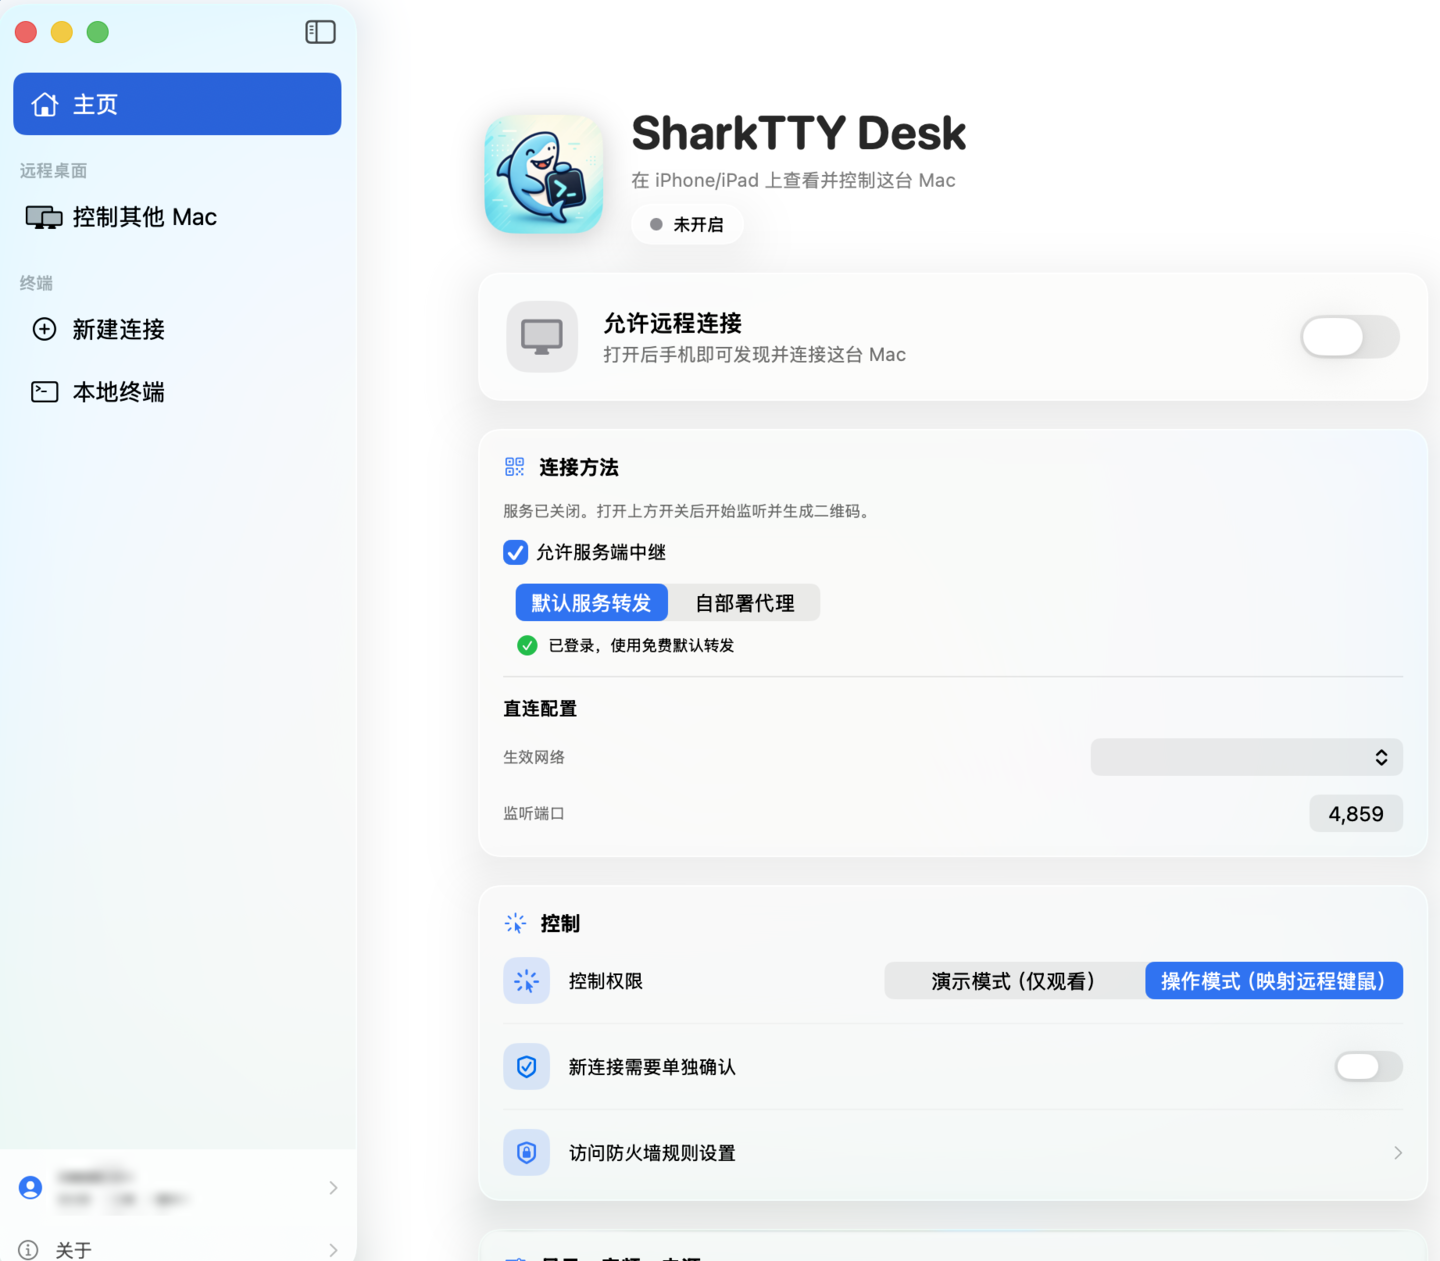Click the sparkle cursor icon beside 控制 heading
Screen dimensions: 1440x1261
515,923
